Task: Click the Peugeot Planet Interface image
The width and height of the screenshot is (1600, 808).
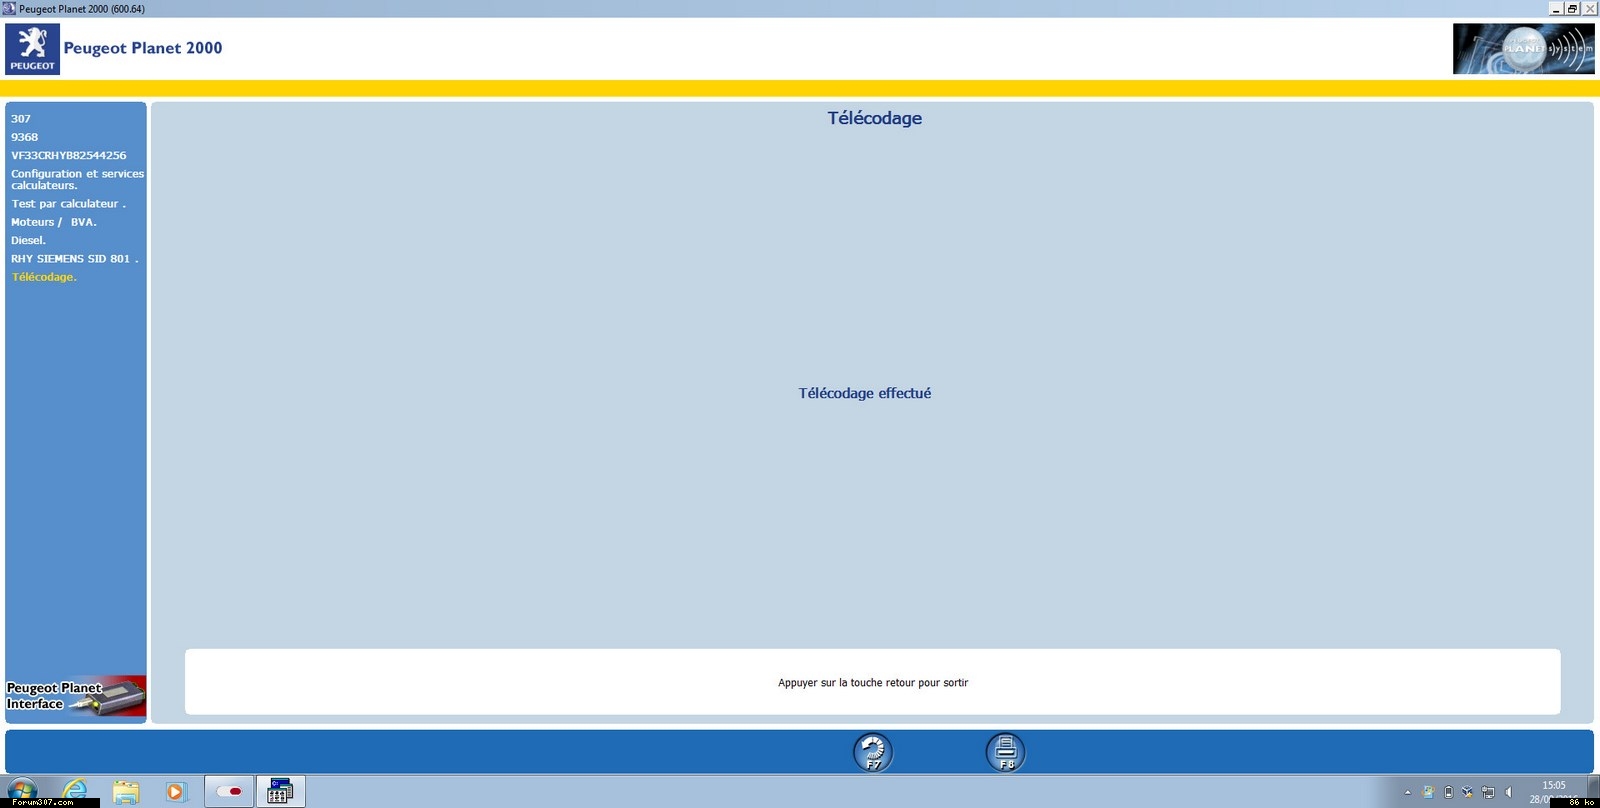Action: click(x=76, y=696)
